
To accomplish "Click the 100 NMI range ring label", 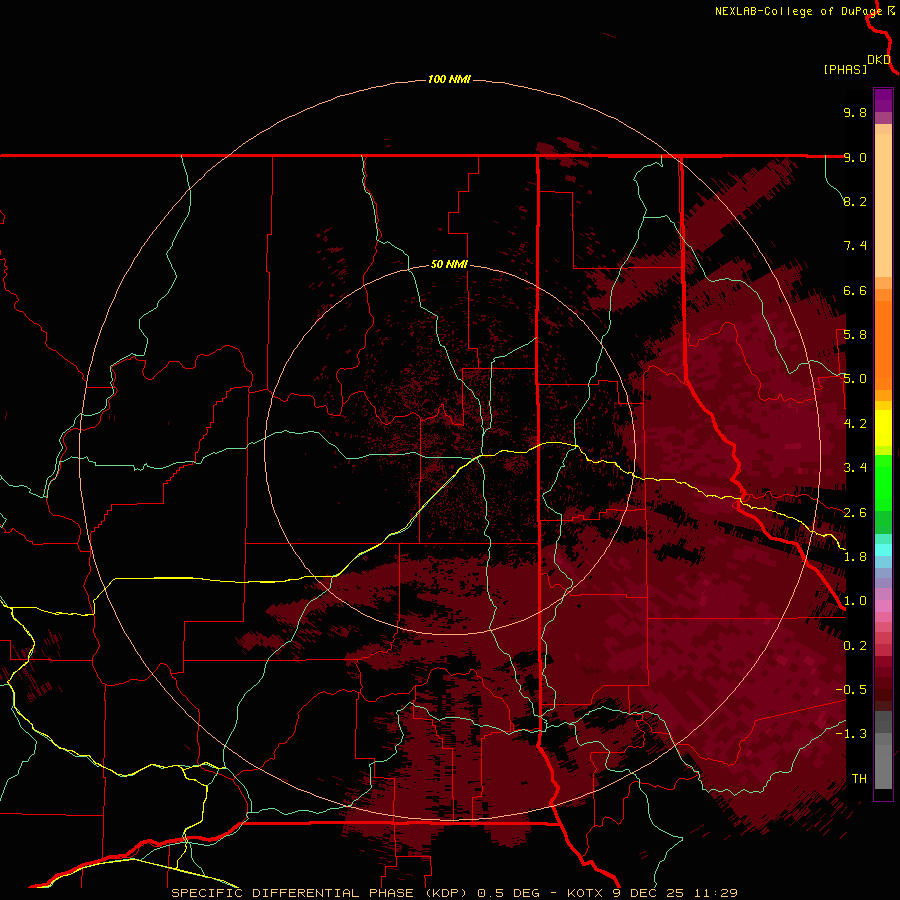I will 449,79.
